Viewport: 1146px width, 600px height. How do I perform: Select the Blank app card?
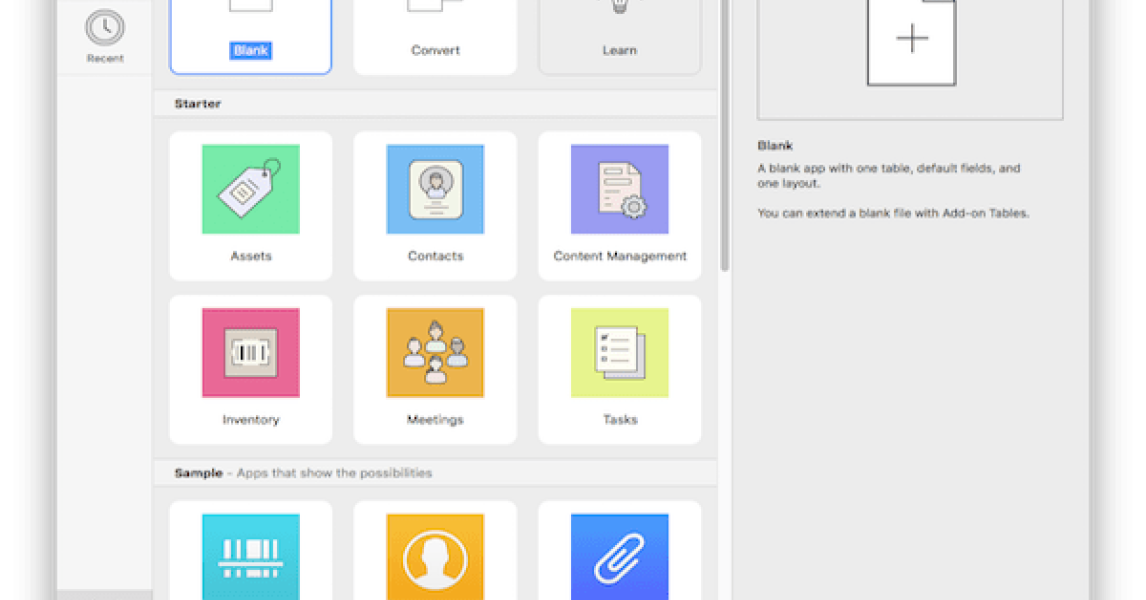pyautogui.click(x=251, y=37)
